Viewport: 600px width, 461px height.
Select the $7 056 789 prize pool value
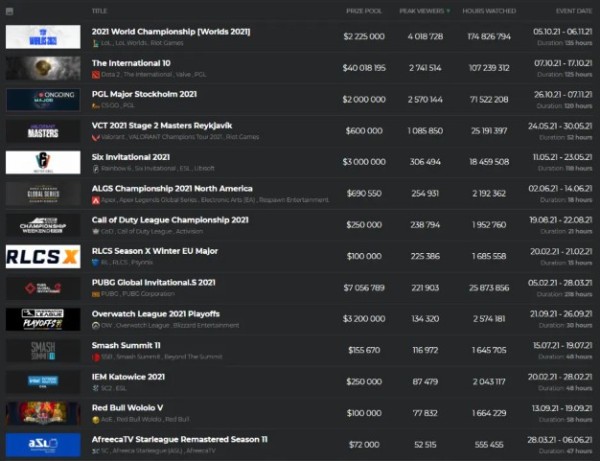point(364,288)
